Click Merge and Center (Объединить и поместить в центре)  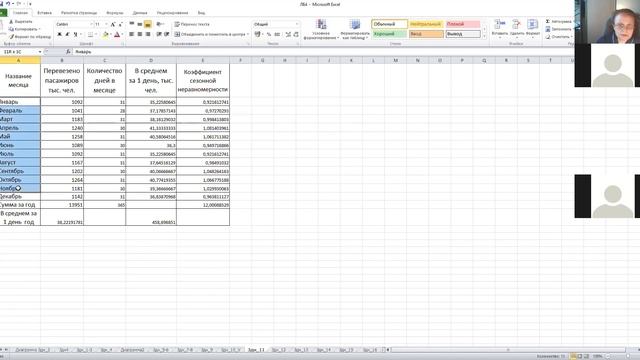pos(210,34)
